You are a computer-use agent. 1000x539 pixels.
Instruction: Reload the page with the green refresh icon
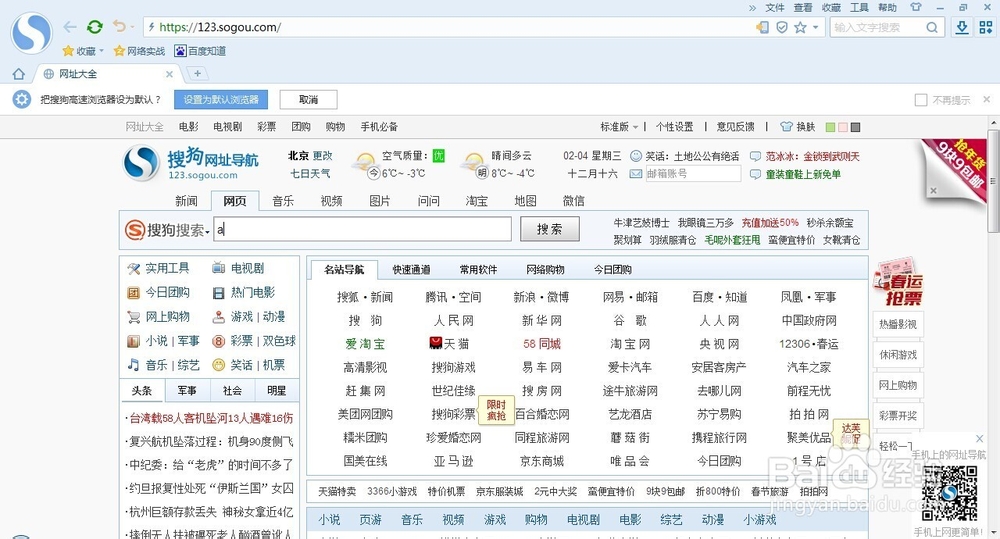94,27
